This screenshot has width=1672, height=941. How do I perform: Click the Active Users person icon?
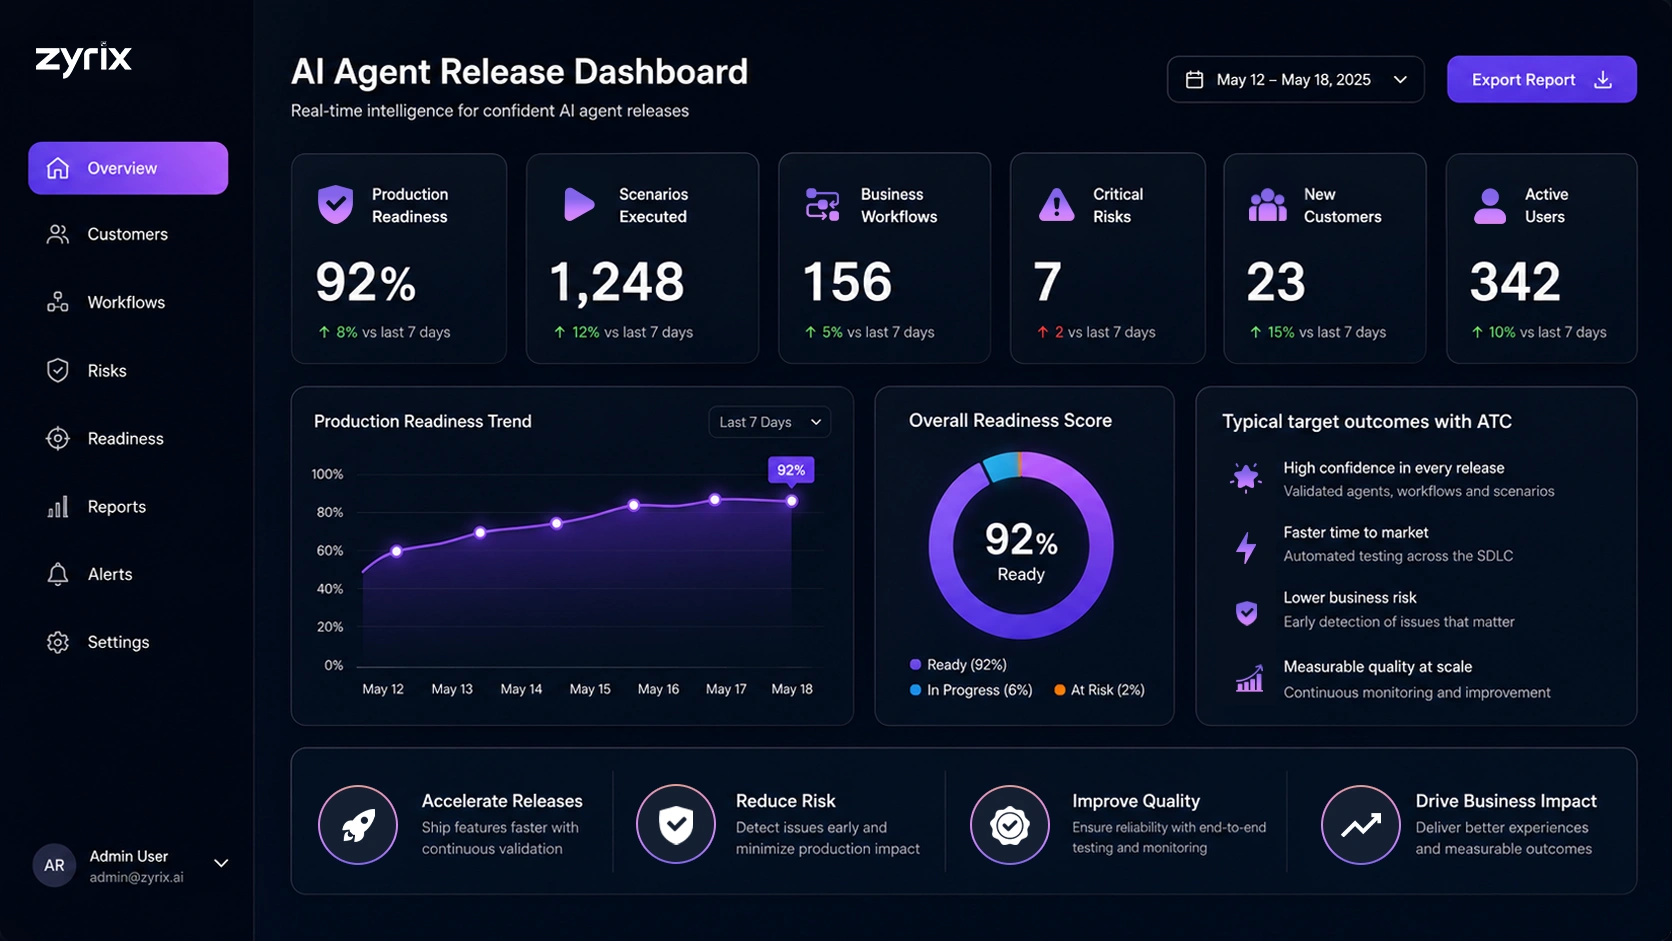(x=1490, y=205)
